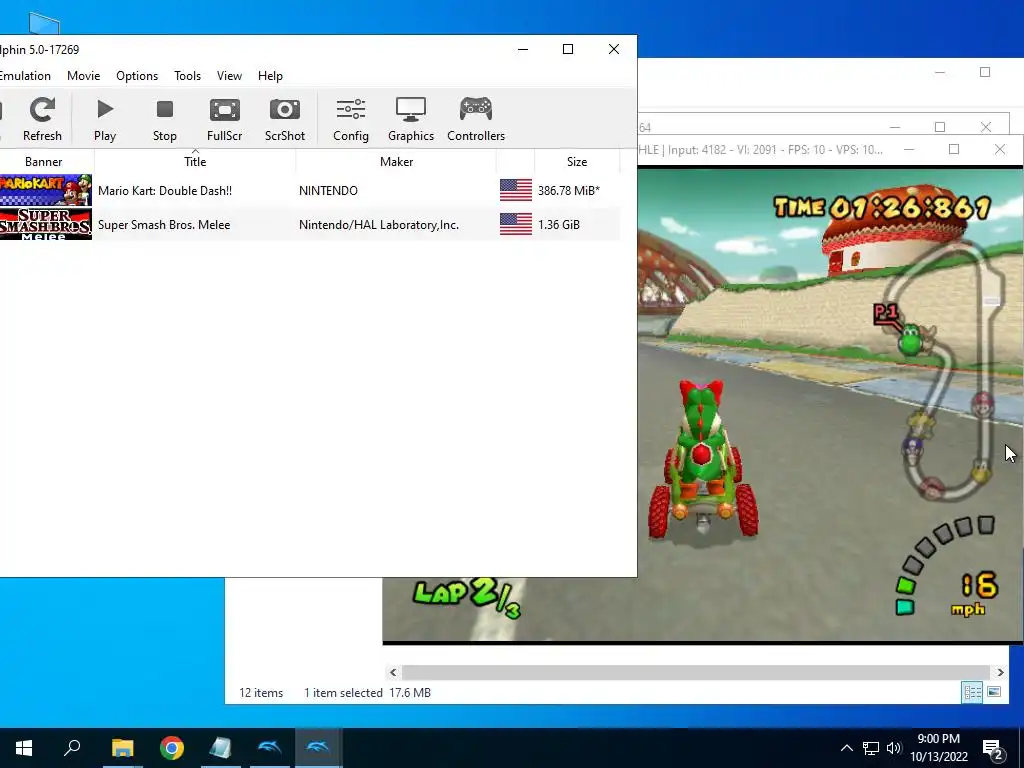1024x768 pixels.
Task: Open the notification center icon
Action: point(993,748)
